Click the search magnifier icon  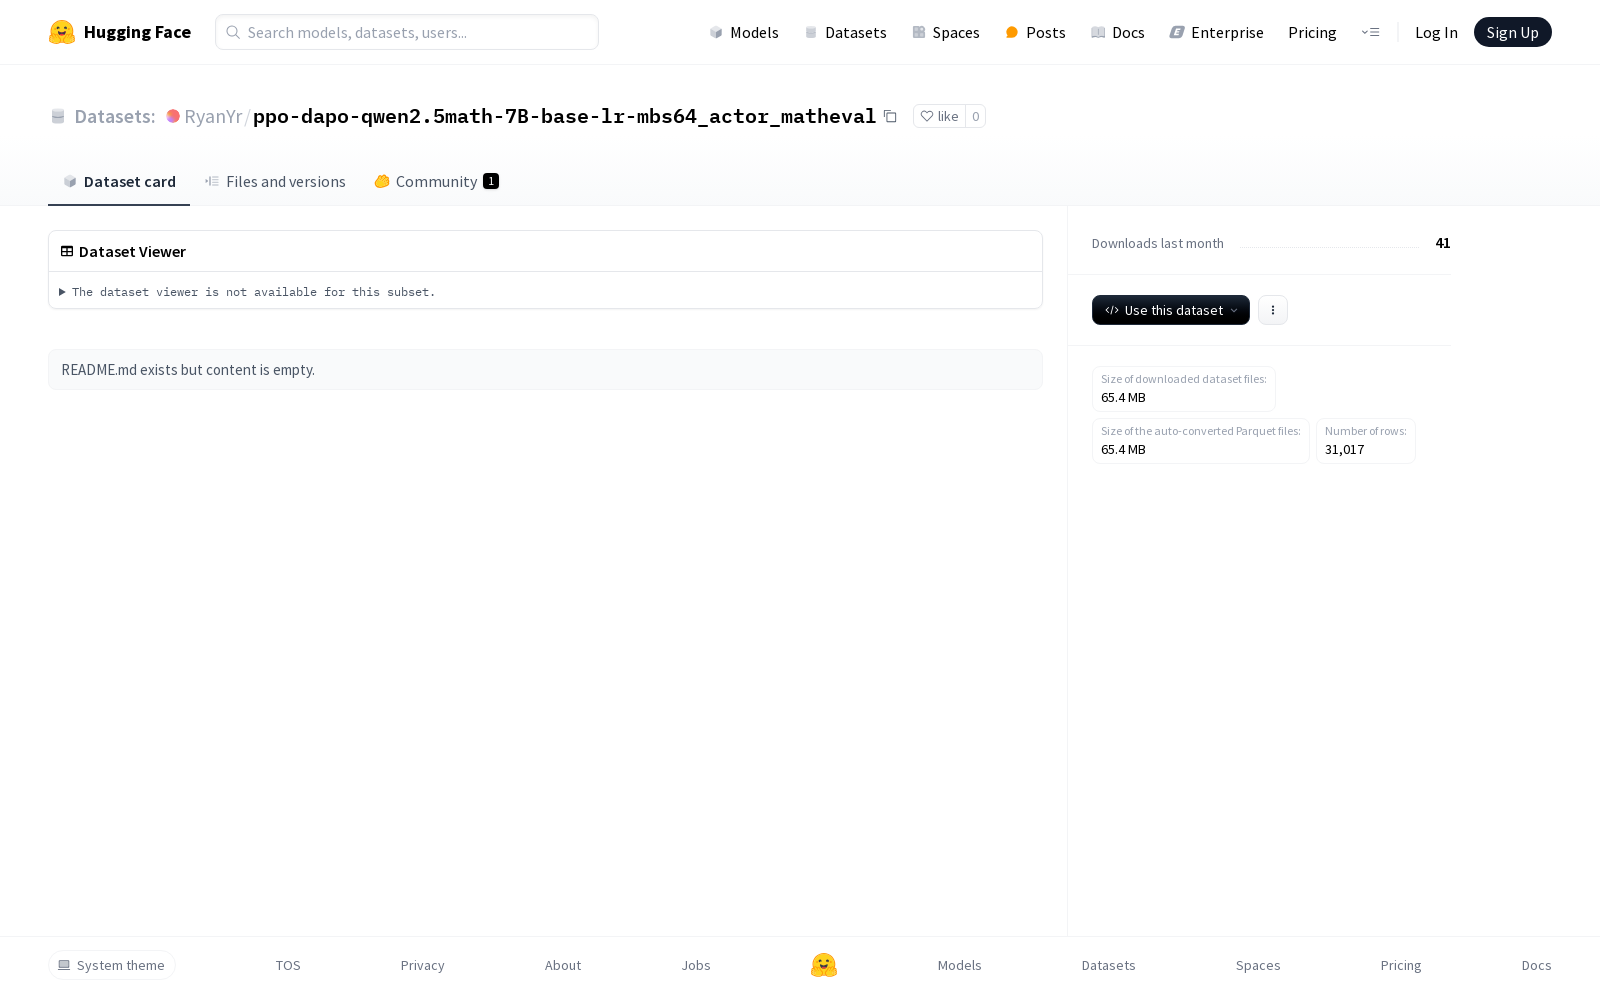click(x=233, y=32)
